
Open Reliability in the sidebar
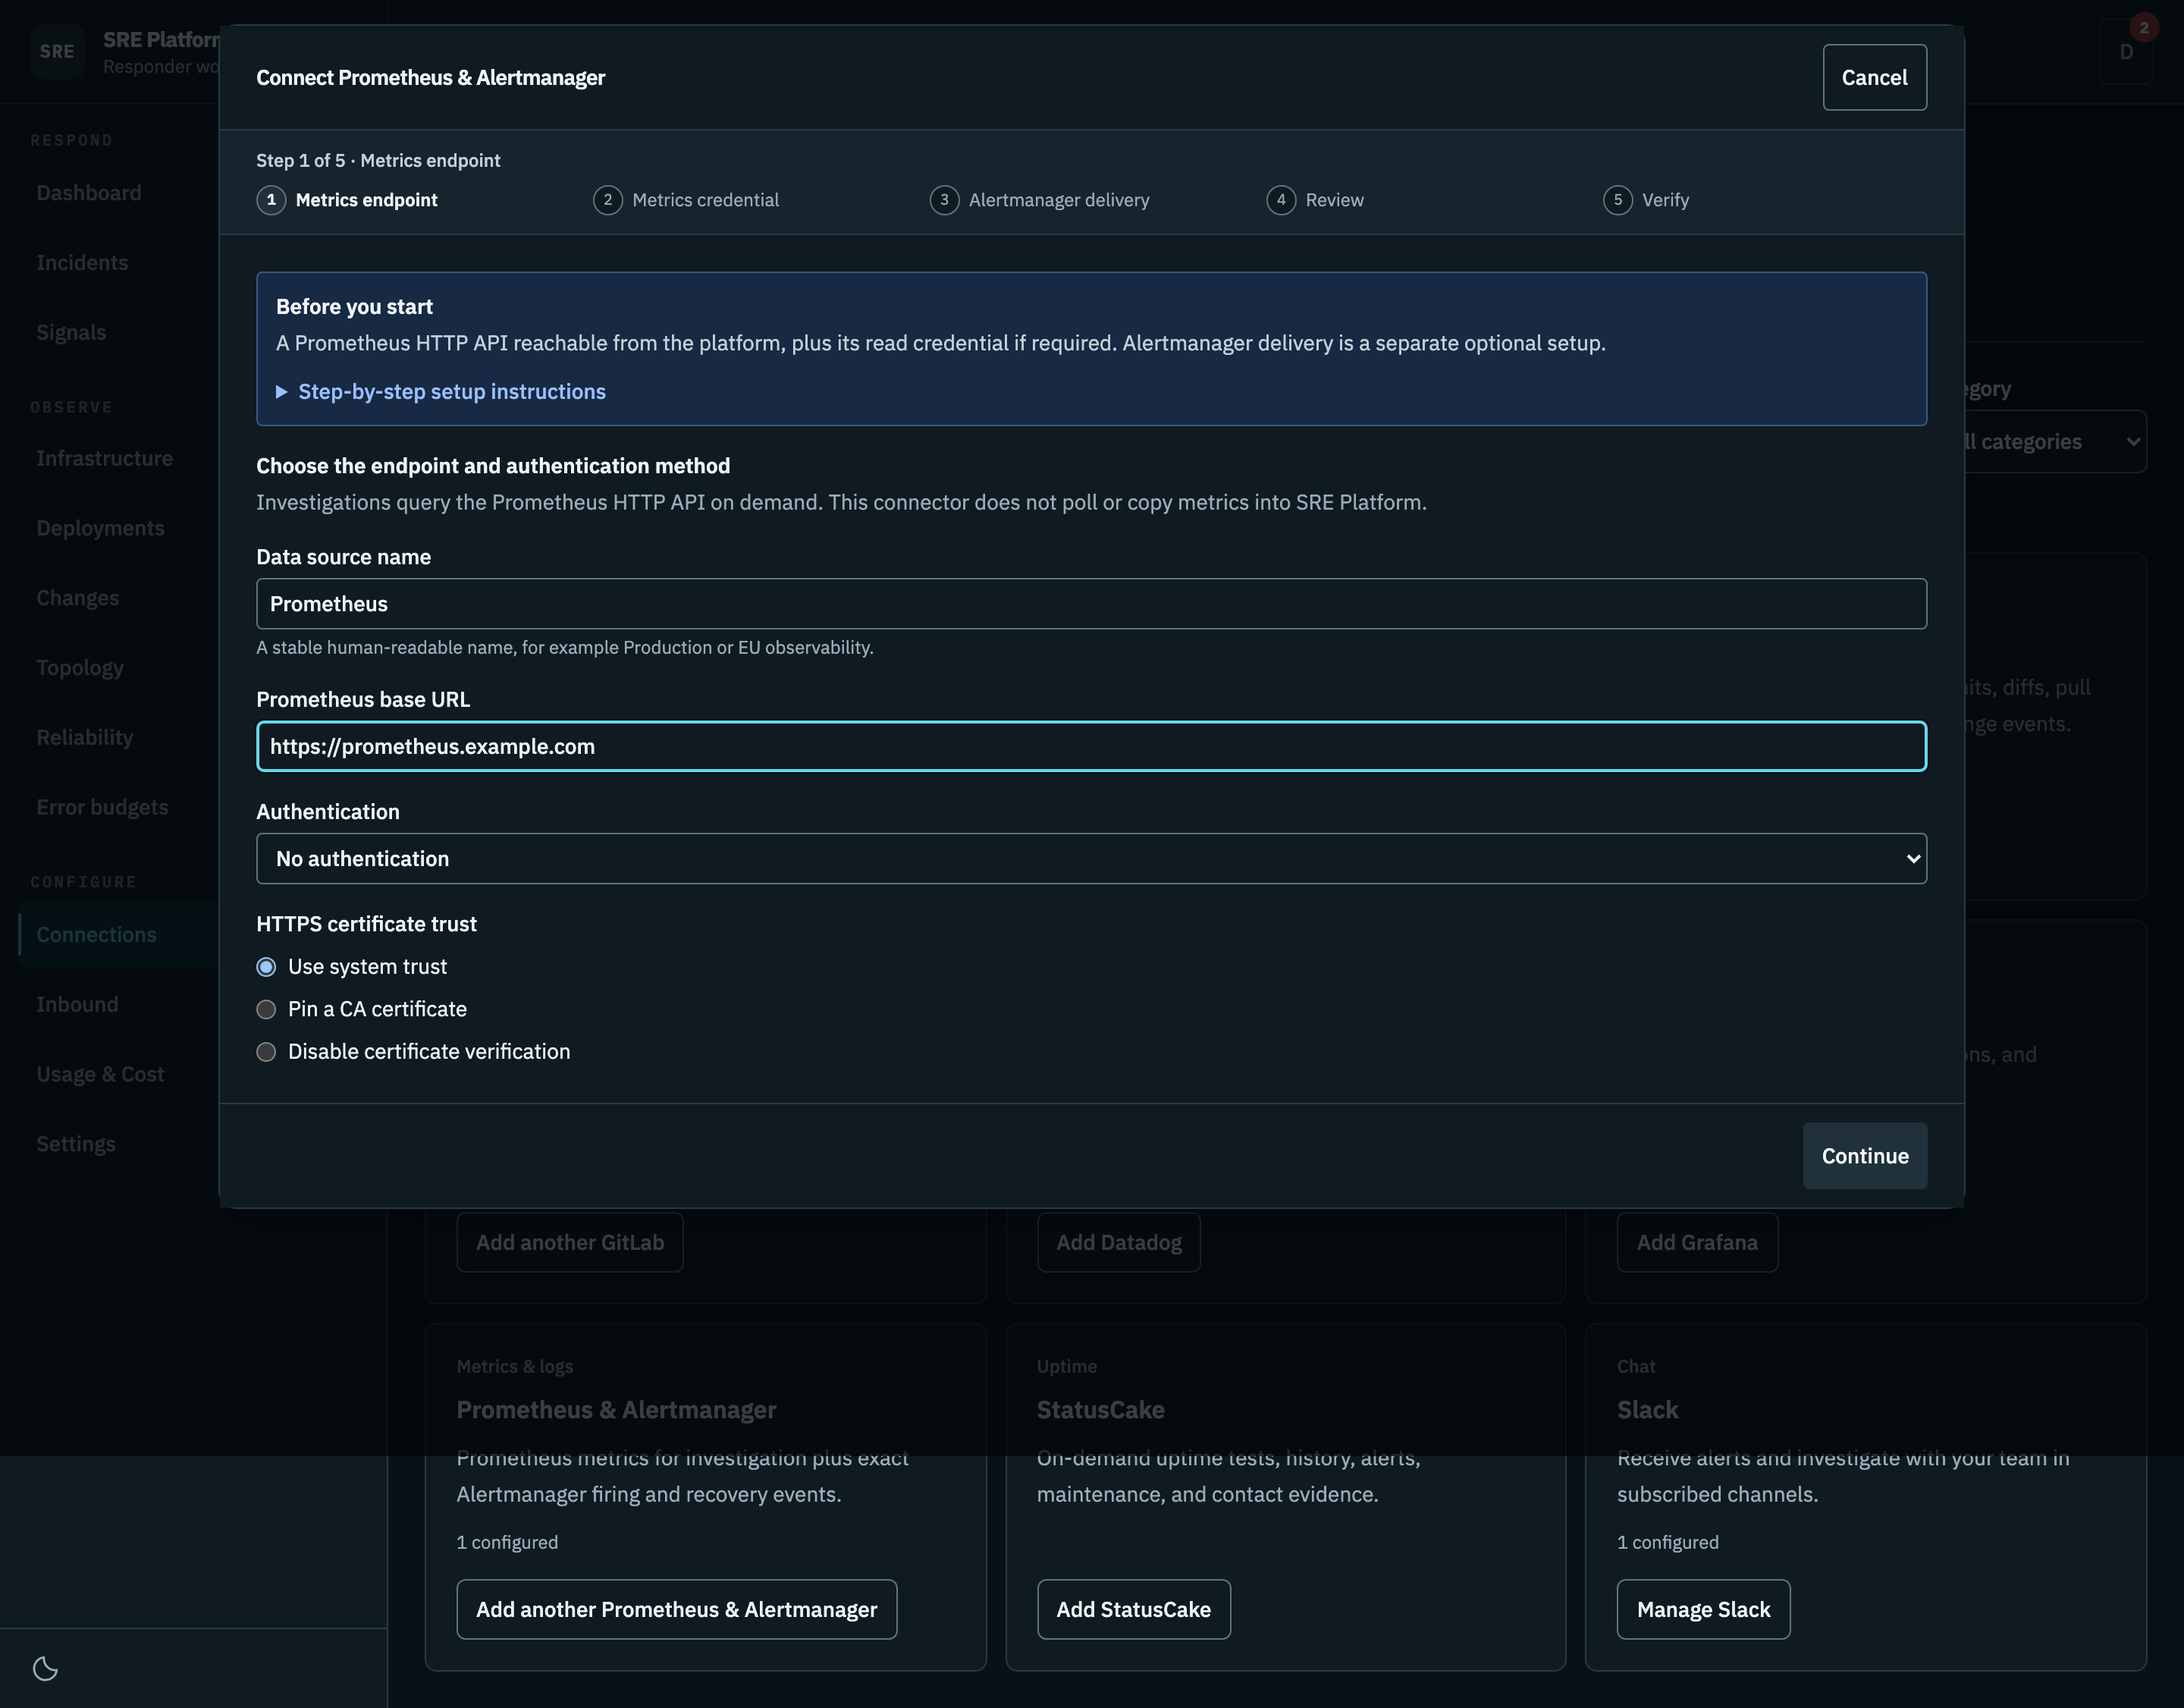tap(85, 738)
